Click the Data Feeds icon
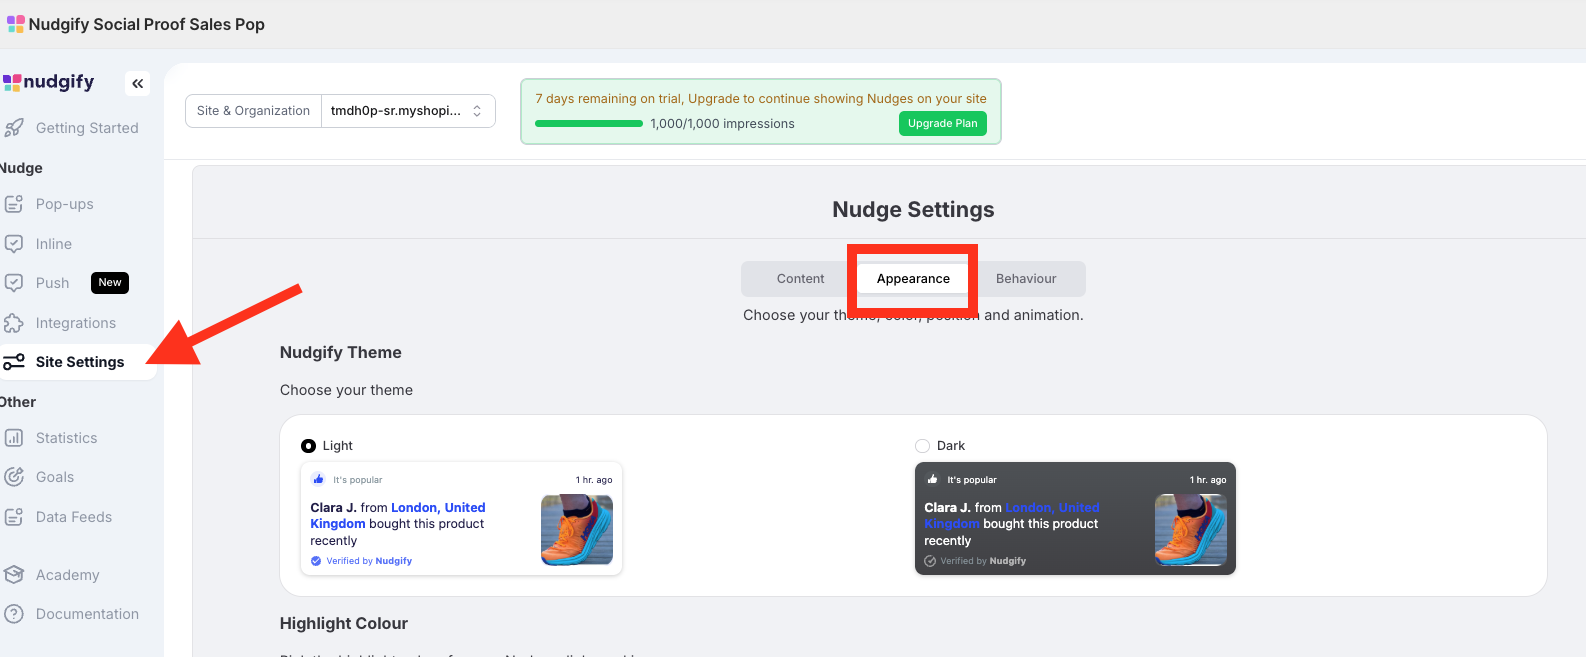 (14, 517)
